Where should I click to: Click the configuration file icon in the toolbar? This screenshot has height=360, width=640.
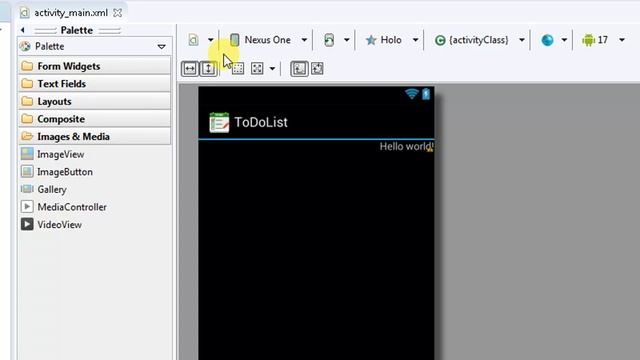pyautogui.click(x=193, y=40)
